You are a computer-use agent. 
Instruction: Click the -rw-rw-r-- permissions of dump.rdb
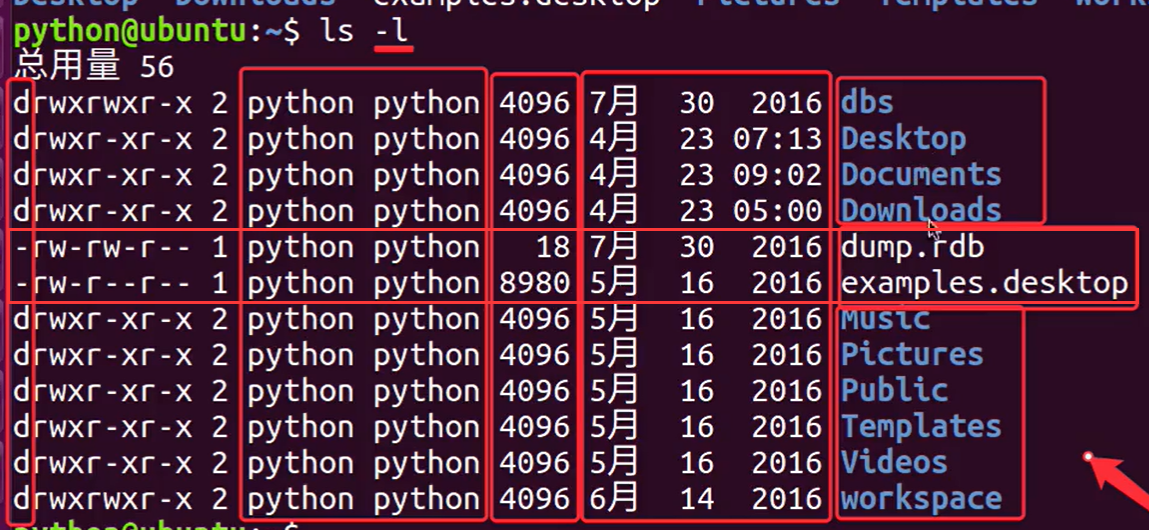click(x=102, y=247)
